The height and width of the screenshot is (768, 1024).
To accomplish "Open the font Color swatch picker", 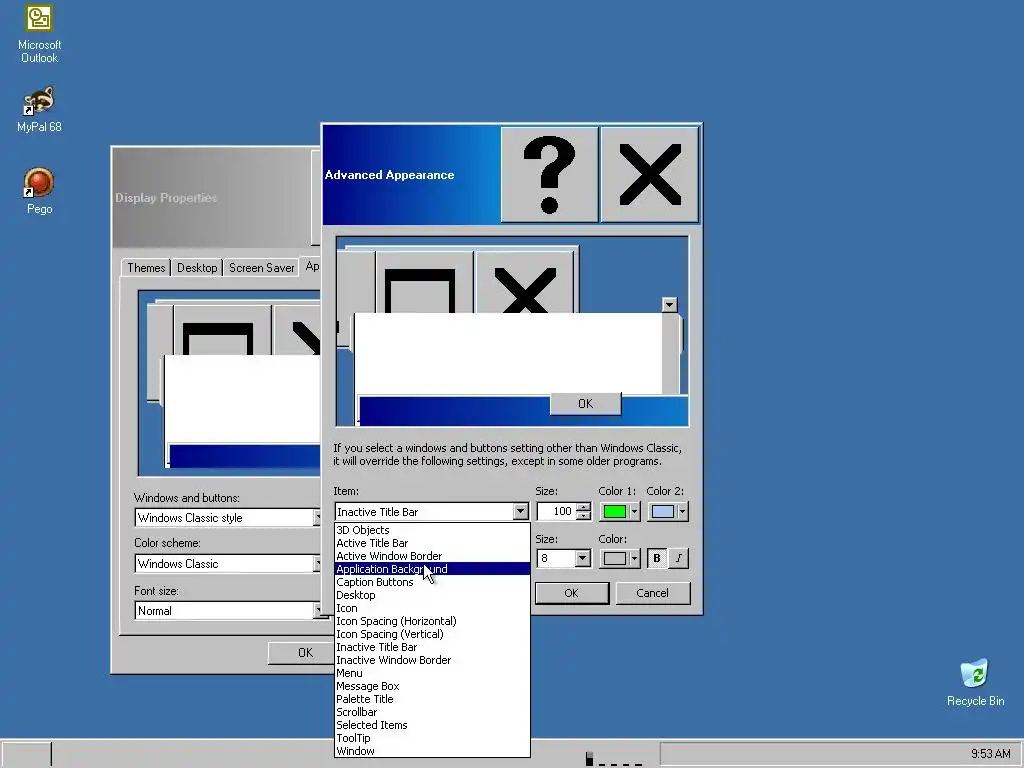I will (620, 558).
